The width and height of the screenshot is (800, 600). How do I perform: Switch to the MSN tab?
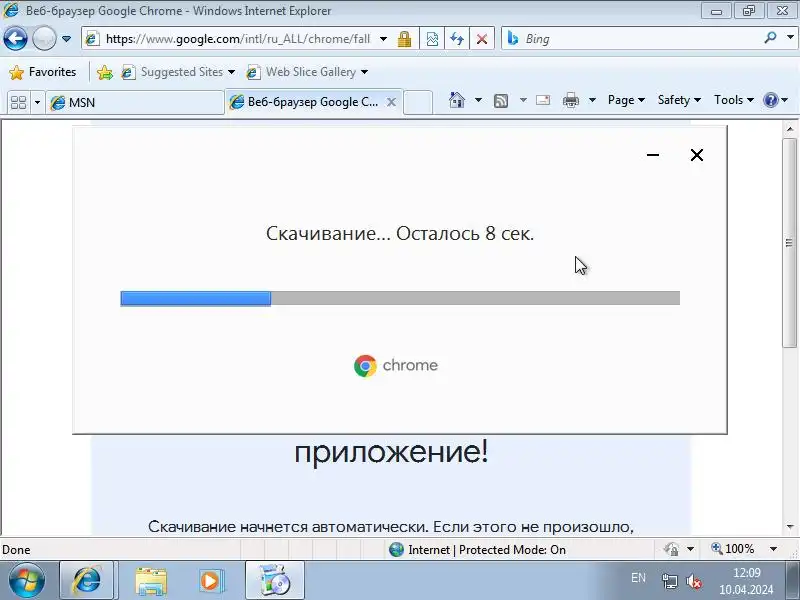click(135, 103)
